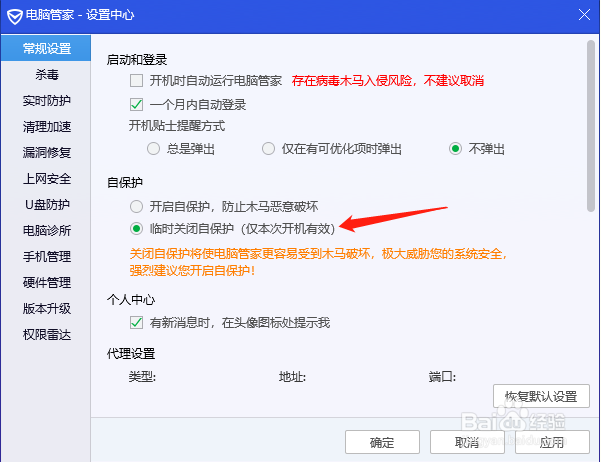Open the 杀毒 settings tab
601x462 pixels.
(x=46, y=74)
